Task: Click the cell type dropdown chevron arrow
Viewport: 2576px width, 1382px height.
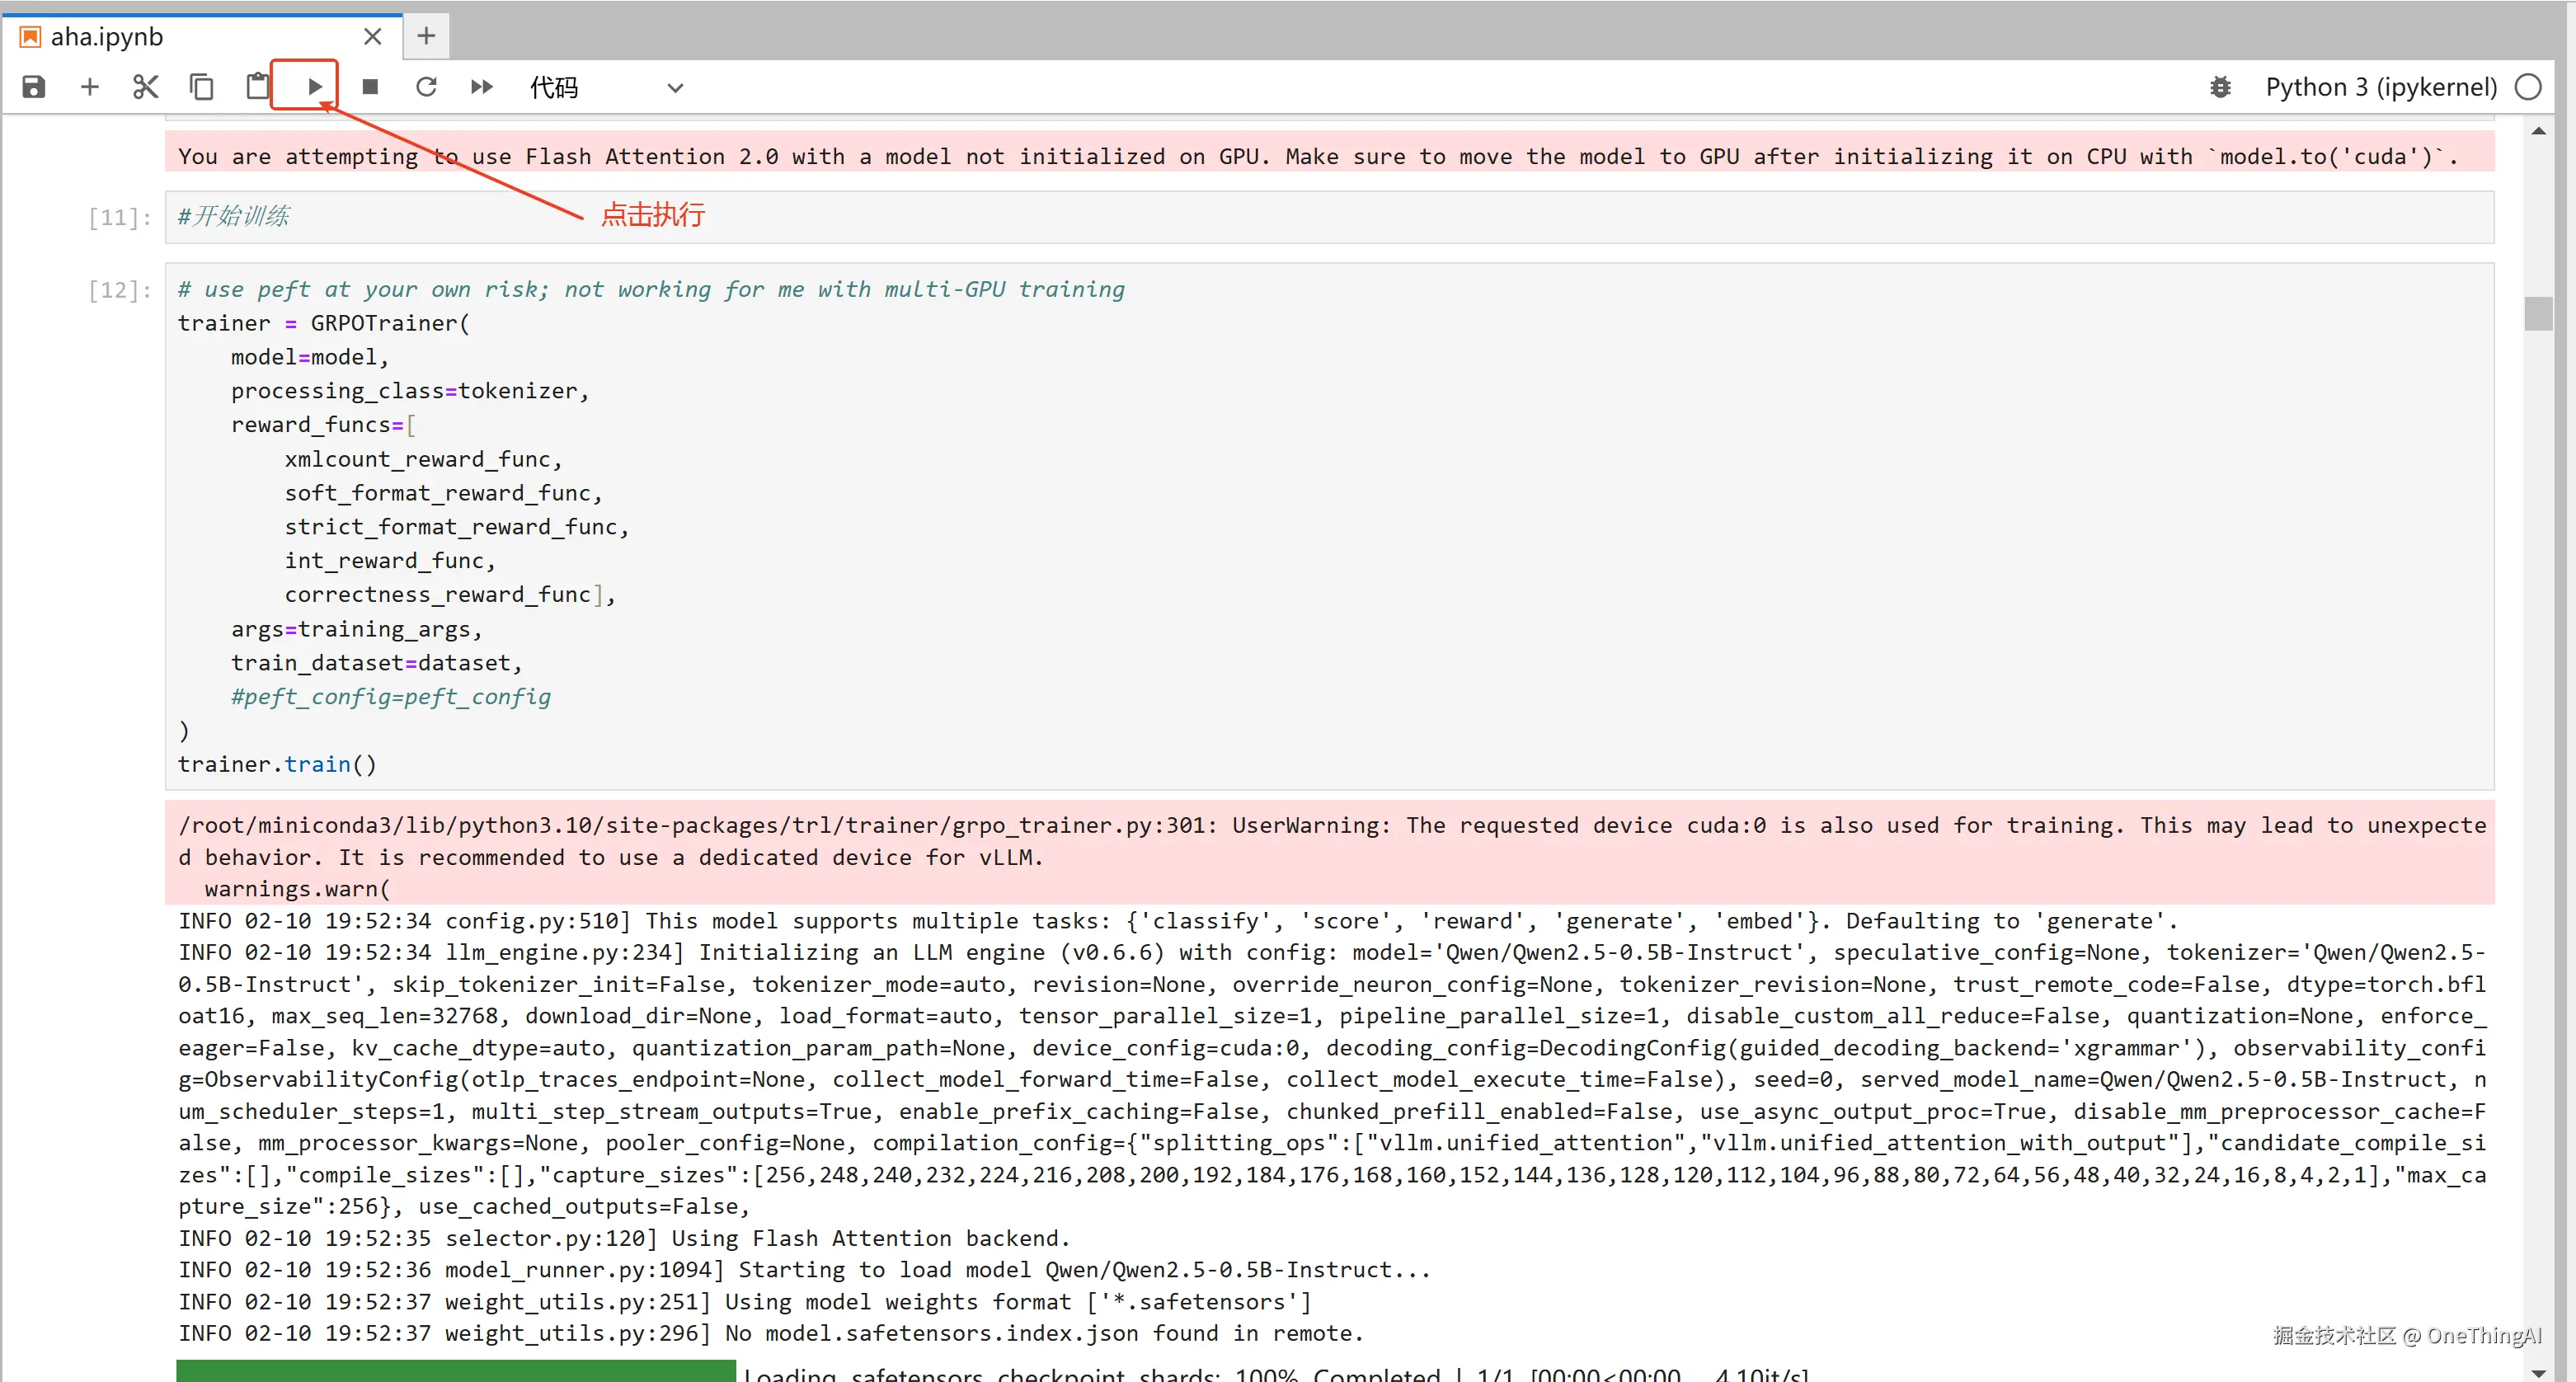Action: pos(676,88)
